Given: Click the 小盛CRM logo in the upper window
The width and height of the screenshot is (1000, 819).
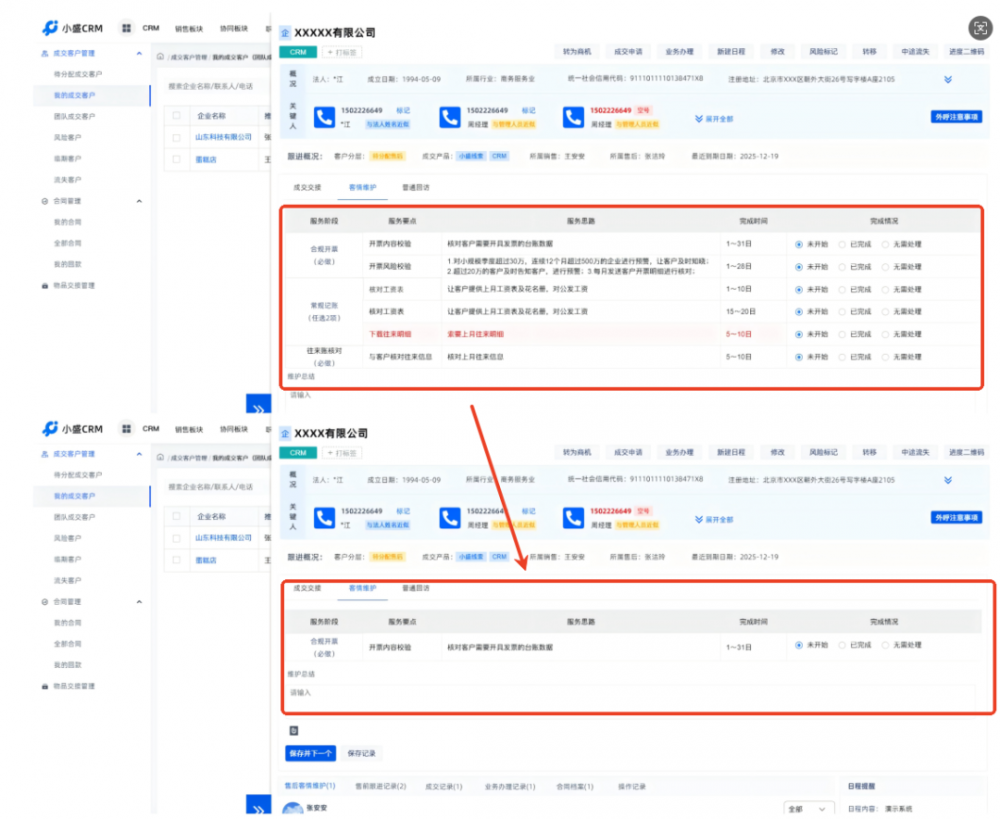Looking at the screenshot, I should (73, 28).
